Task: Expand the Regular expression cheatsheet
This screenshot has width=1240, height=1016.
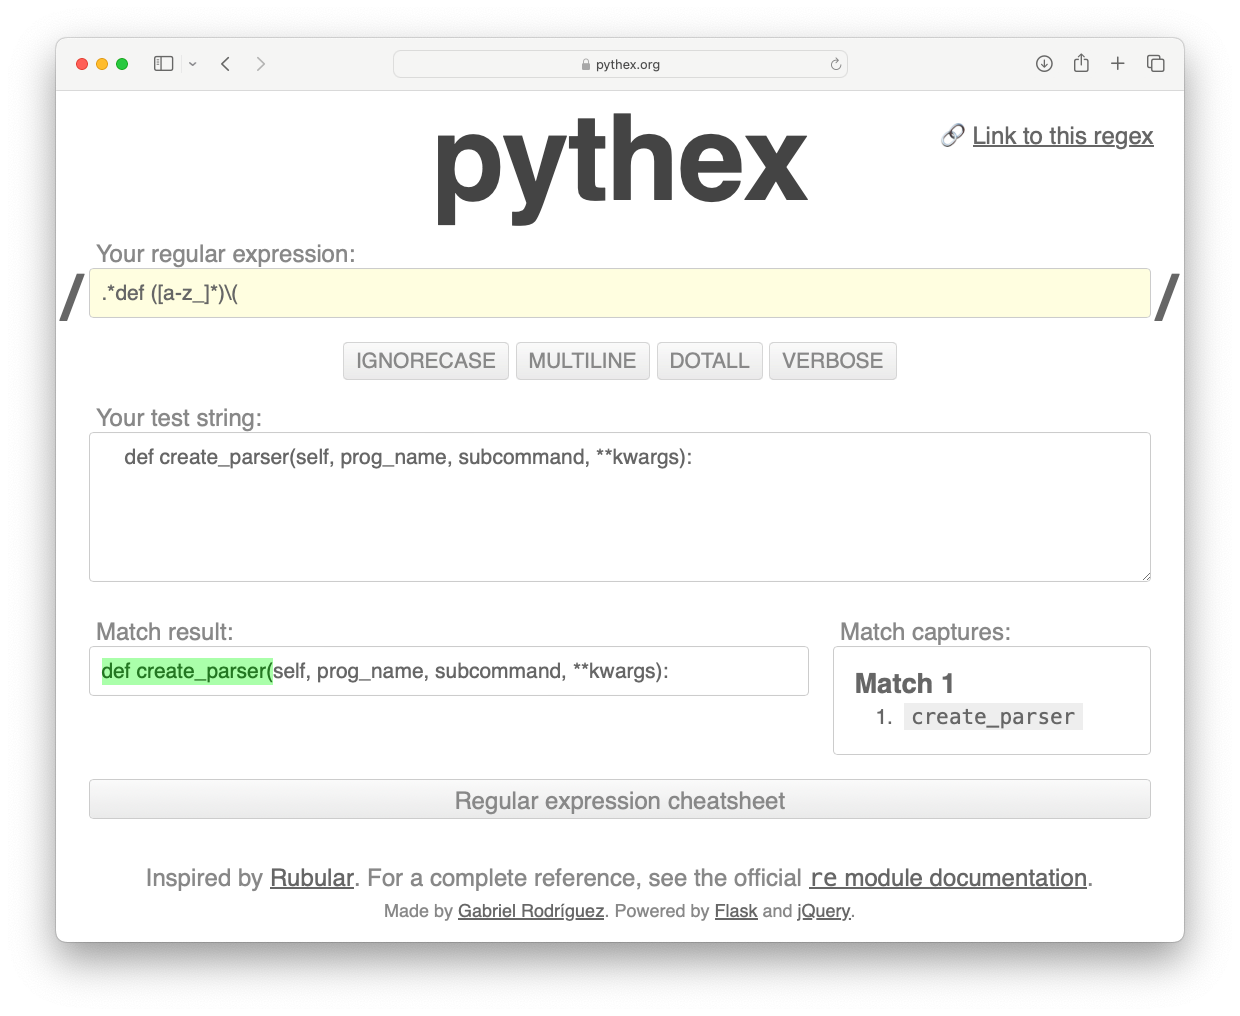Action: tap(620, 800)
